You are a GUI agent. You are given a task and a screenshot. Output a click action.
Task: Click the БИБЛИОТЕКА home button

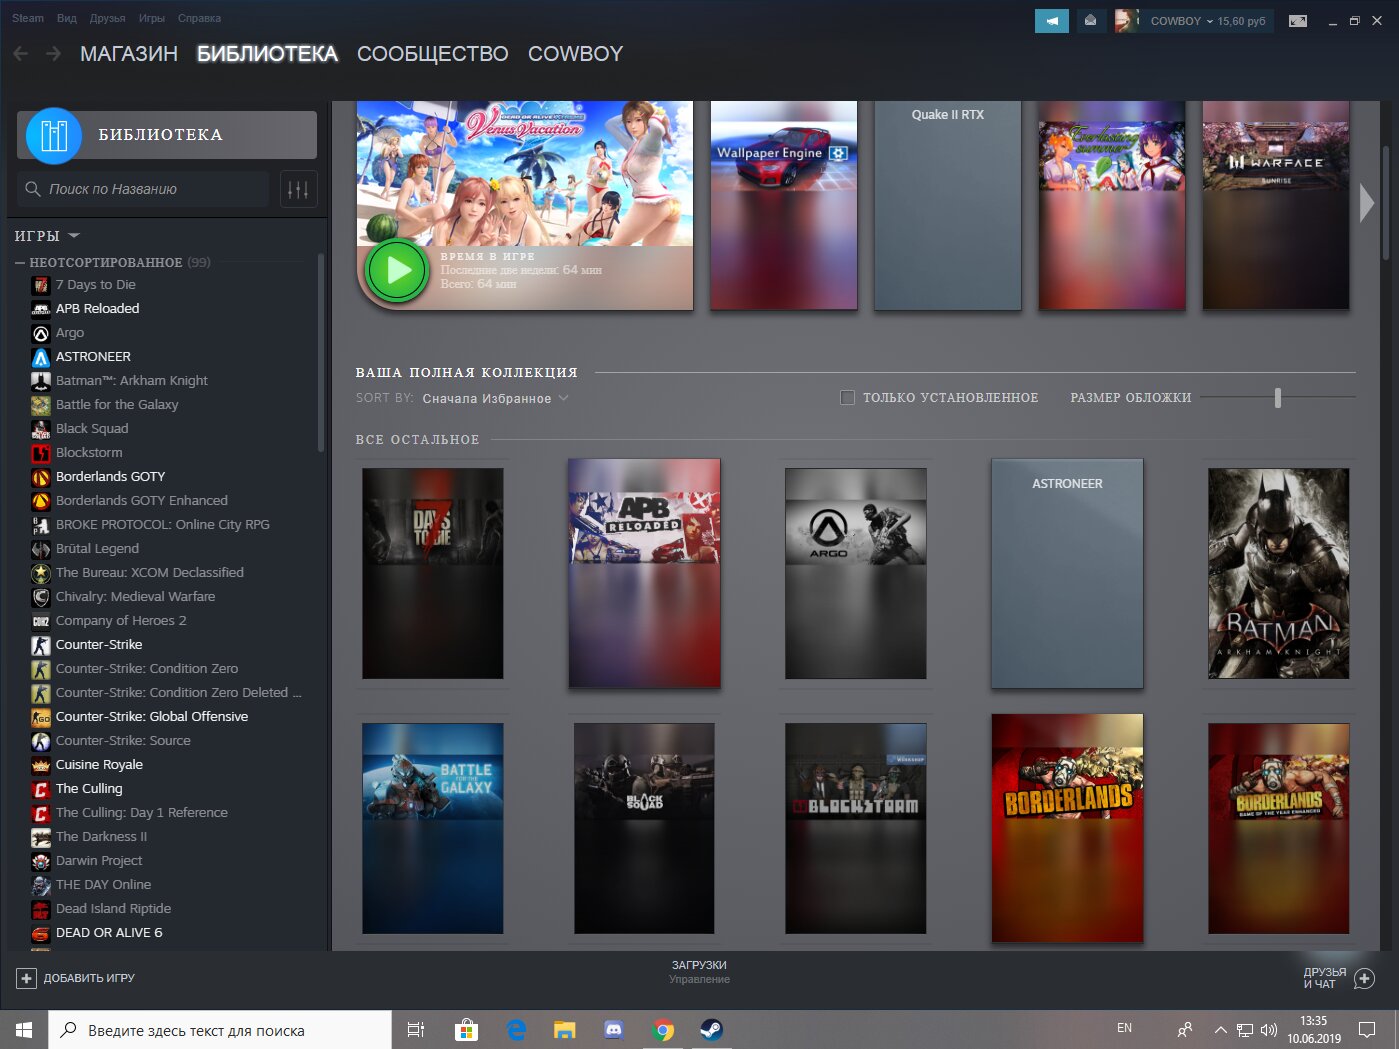pos(167,135)
